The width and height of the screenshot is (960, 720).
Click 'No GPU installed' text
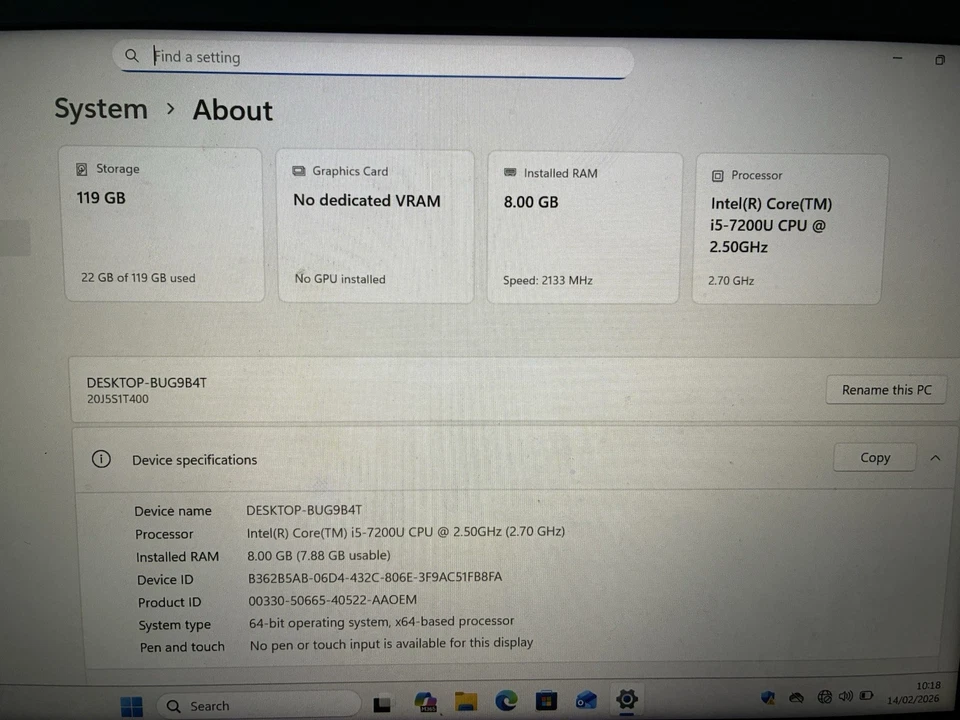point(340,279)
